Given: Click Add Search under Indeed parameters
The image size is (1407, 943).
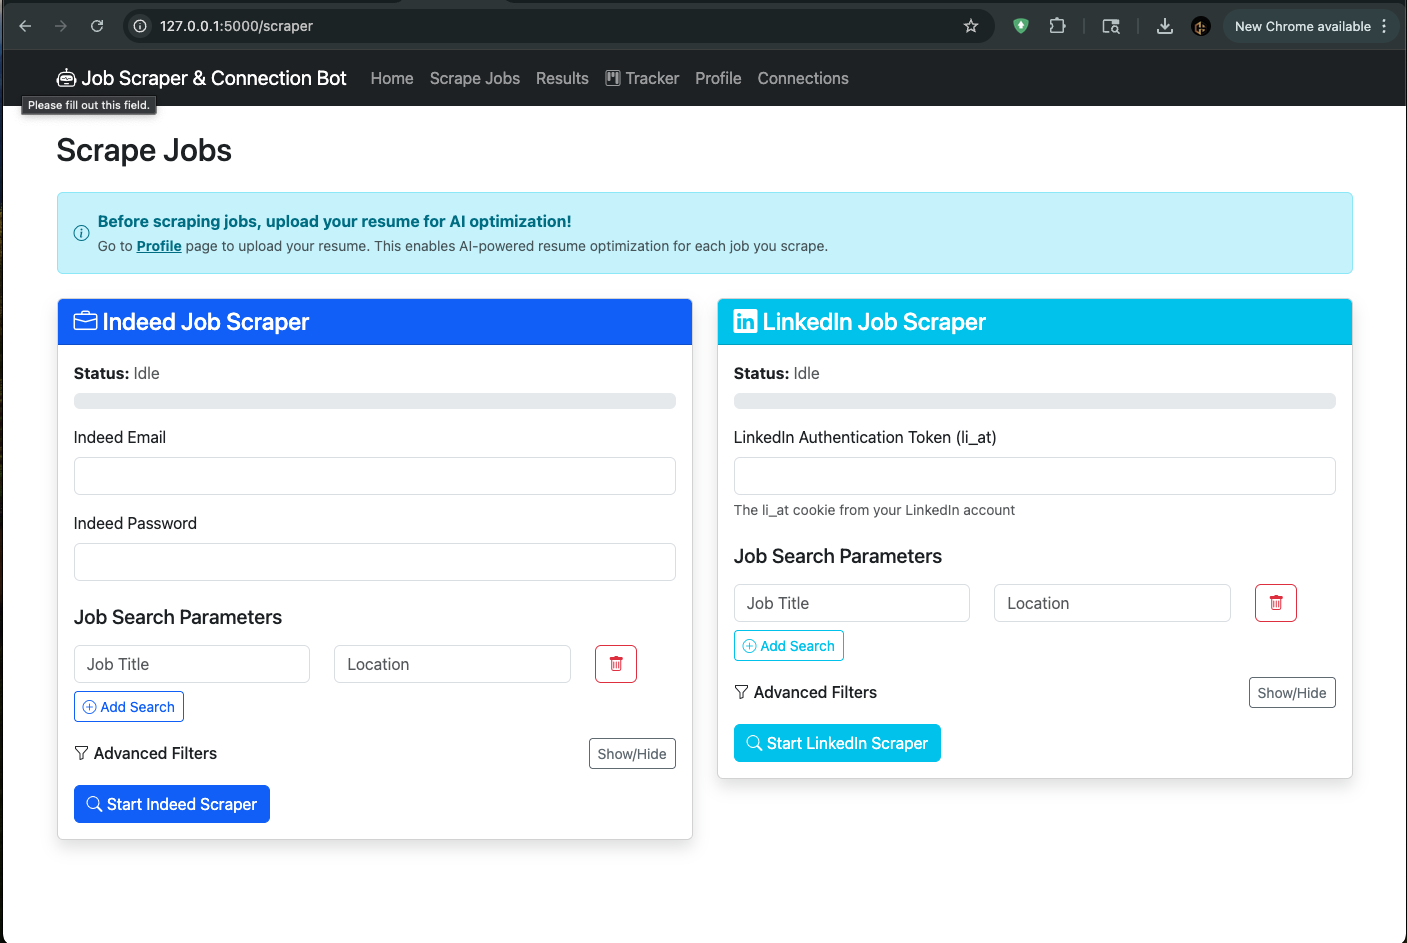Looking at the screenshot, I should pos(129,707).
